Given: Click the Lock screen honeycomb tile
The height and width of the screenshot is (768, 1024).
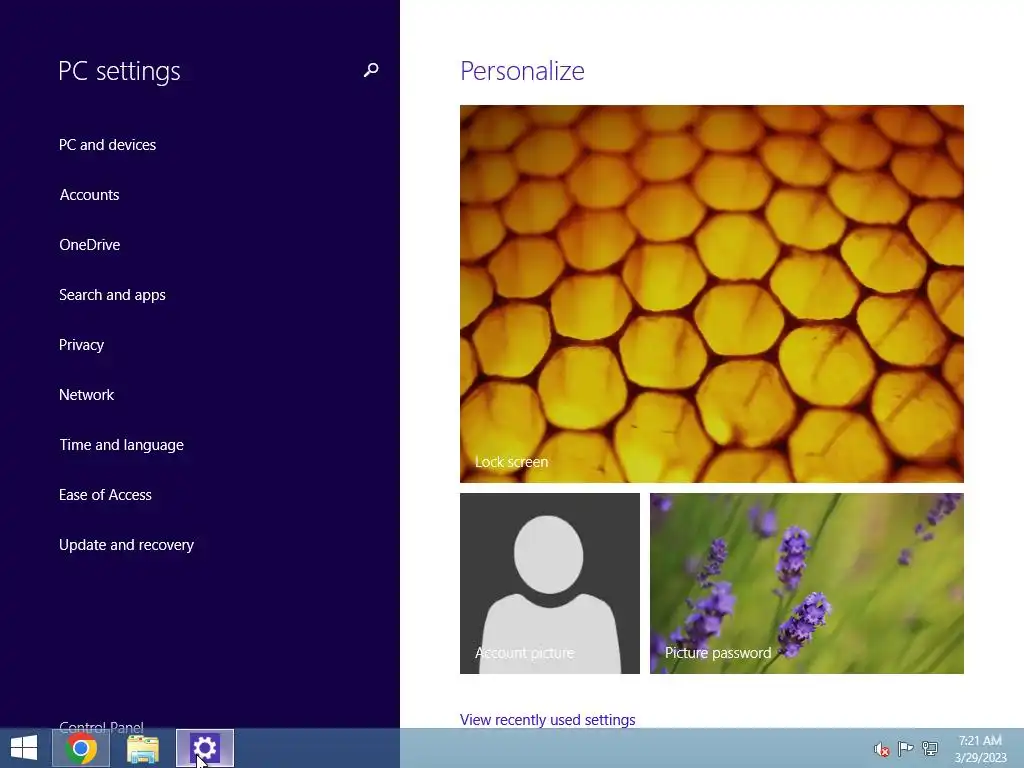Looking at the screenshot, I should pos(711,294).
